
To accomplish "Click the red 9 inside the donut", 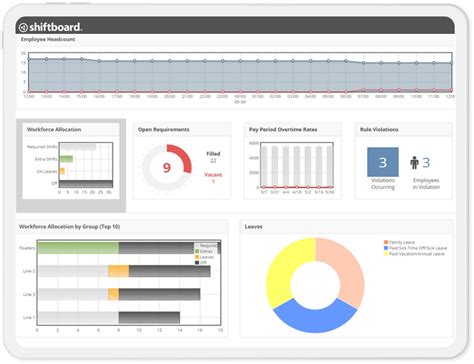I will pyautogui.click(x=167, y=167).
